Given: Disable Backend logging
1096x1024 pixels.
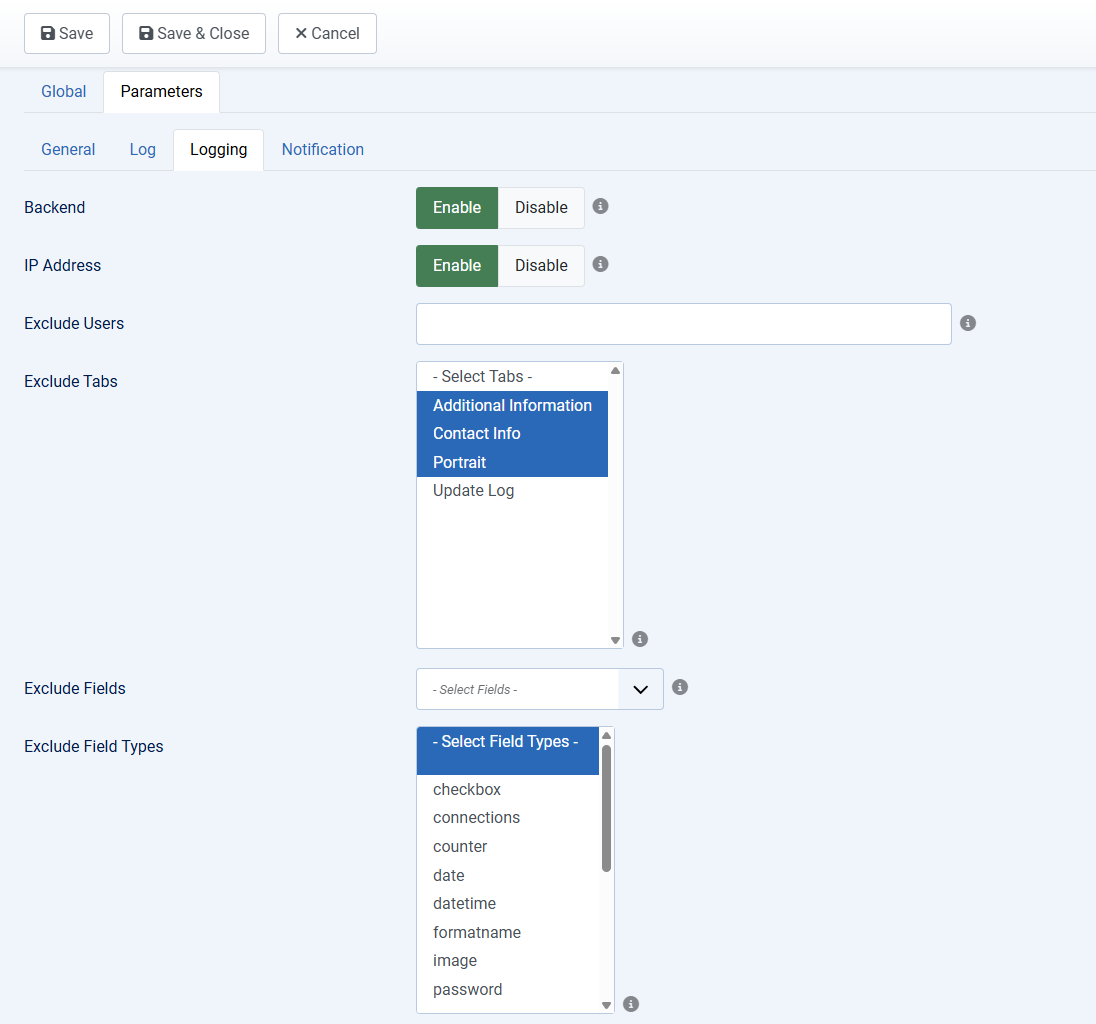Looking at the screenshot, I should click(541, 208).
